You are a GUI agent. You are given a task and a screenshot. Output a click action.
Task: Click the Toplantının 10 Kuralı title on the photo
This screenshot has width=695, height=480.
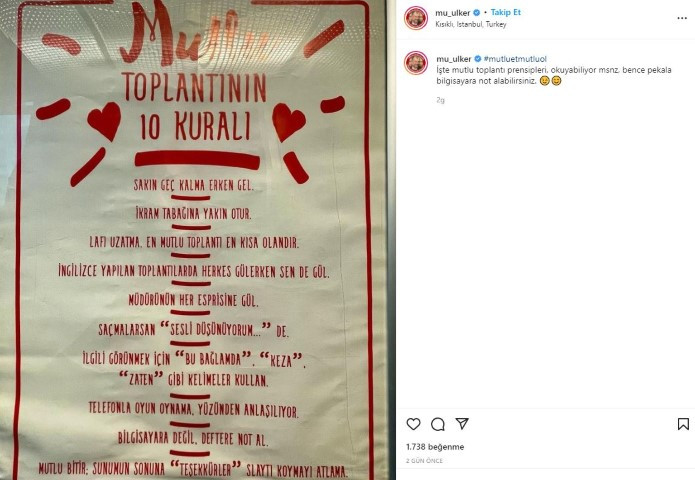click(x=195, y=106)
